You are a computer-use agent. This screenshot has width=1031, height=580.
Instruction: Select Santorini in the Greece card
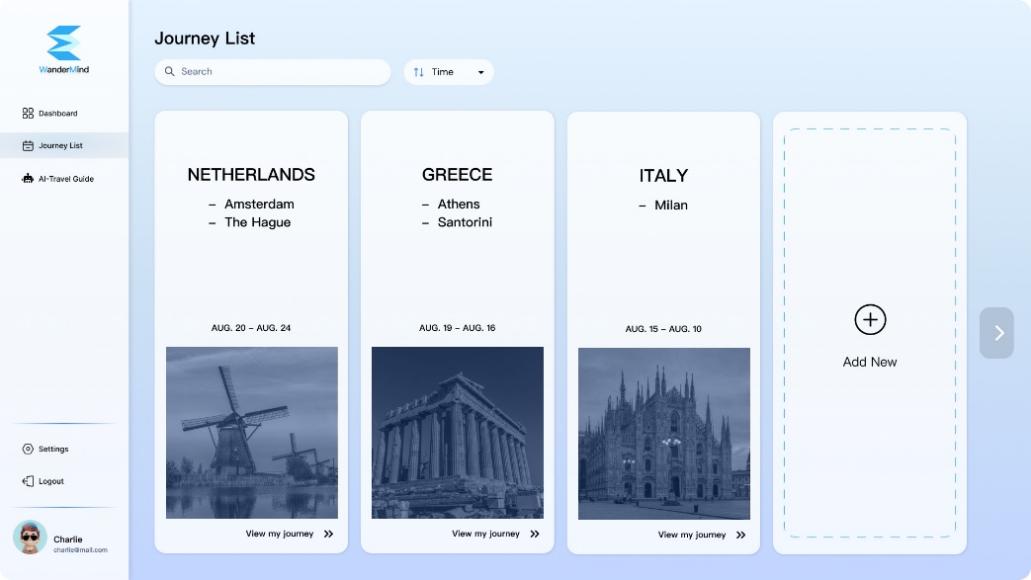click(465, 222)
